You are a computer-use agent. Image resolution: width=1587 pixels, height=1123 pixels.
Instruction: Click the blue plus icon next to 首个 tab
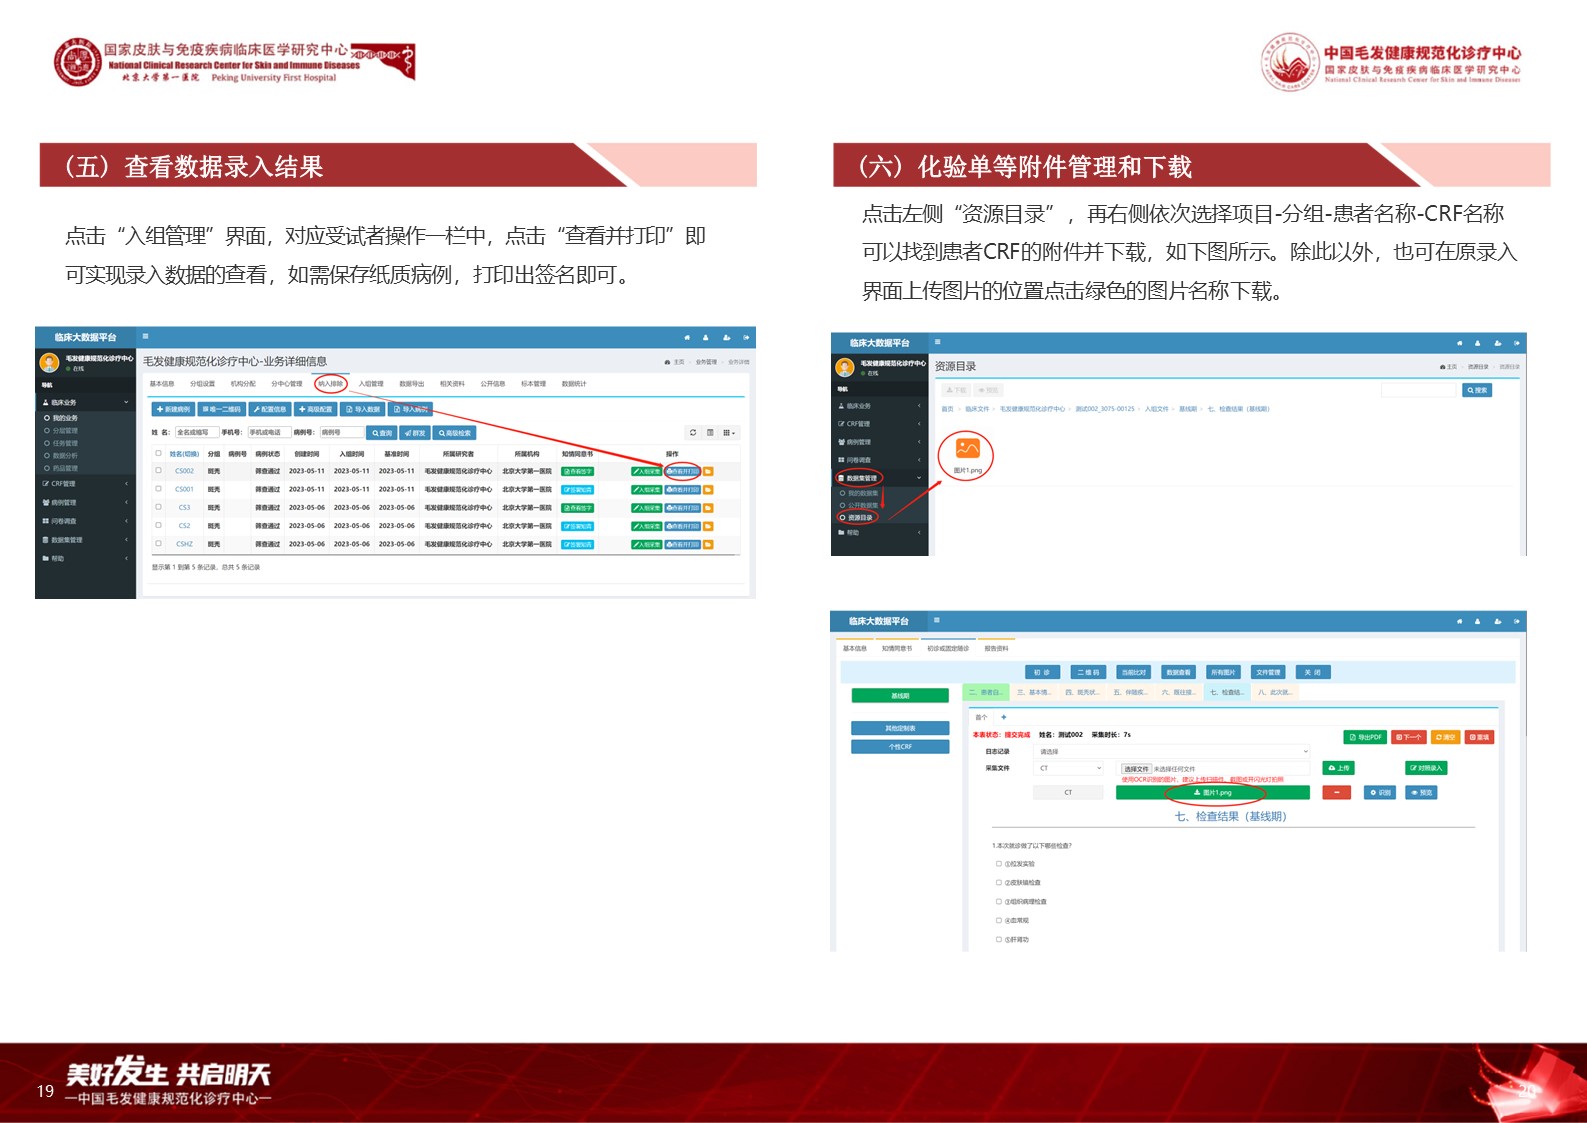pos(1004,717)
